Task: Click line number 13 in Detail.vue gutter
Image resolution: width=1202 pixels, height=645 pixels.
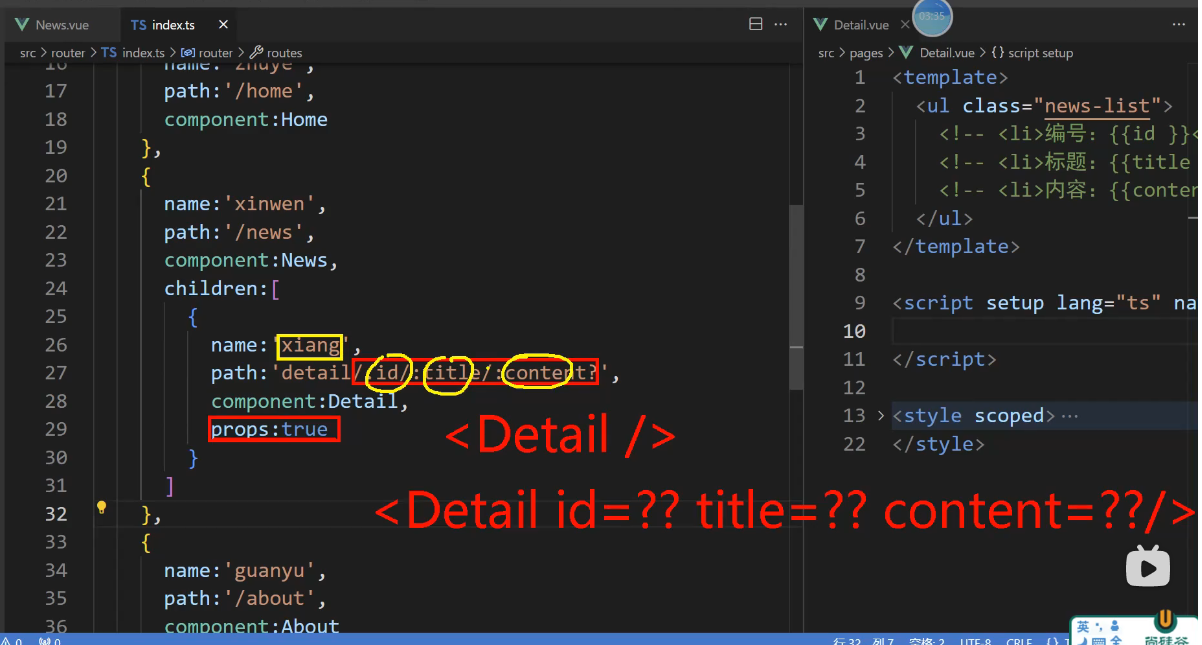Action: coord(854,415)
